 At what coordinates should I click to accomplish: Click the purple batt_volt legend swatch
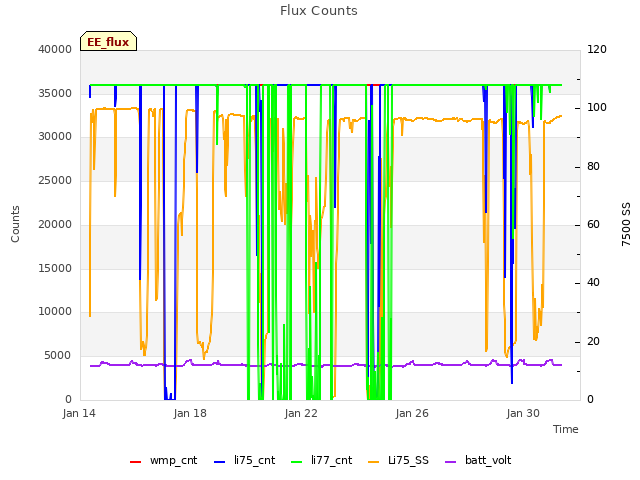pos(450,462)
